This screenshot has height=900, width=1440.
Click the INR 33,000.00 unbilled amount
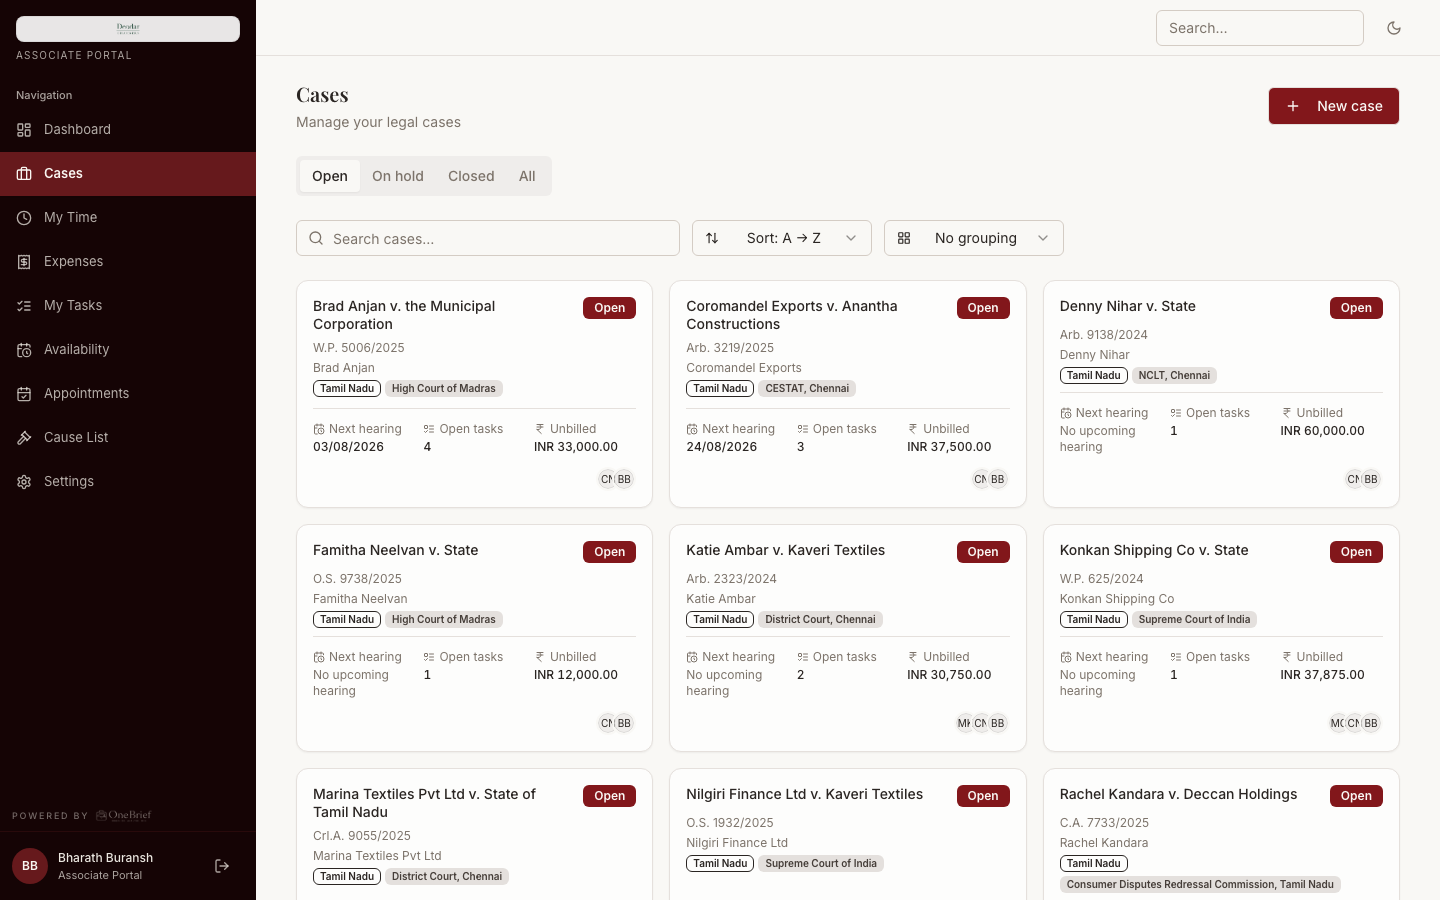point(576,447)
